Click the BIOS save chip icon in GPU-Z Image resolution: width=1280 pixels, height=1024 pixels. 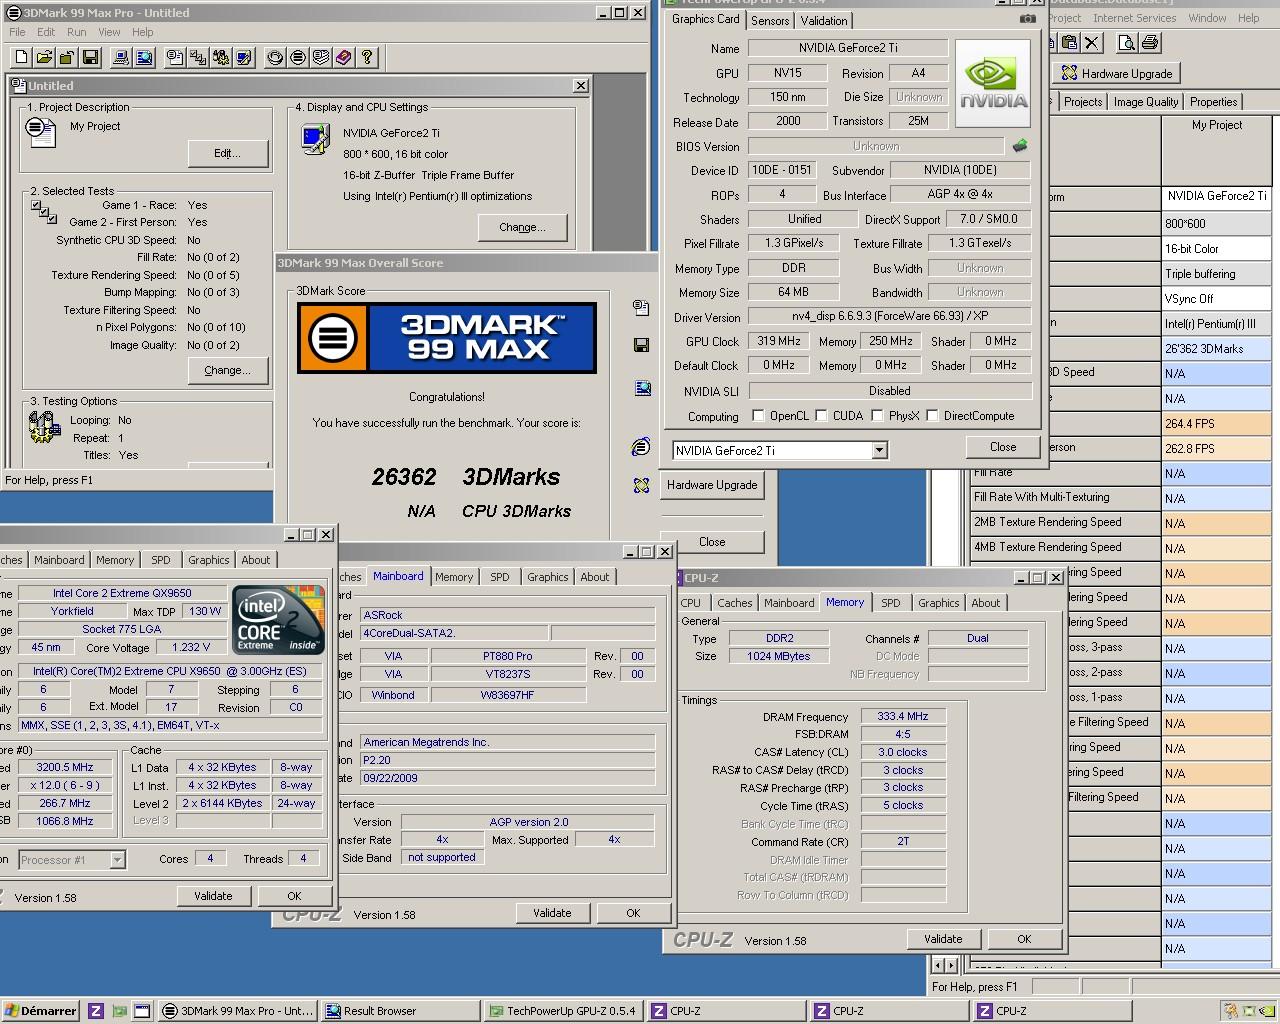[1020, 146]
